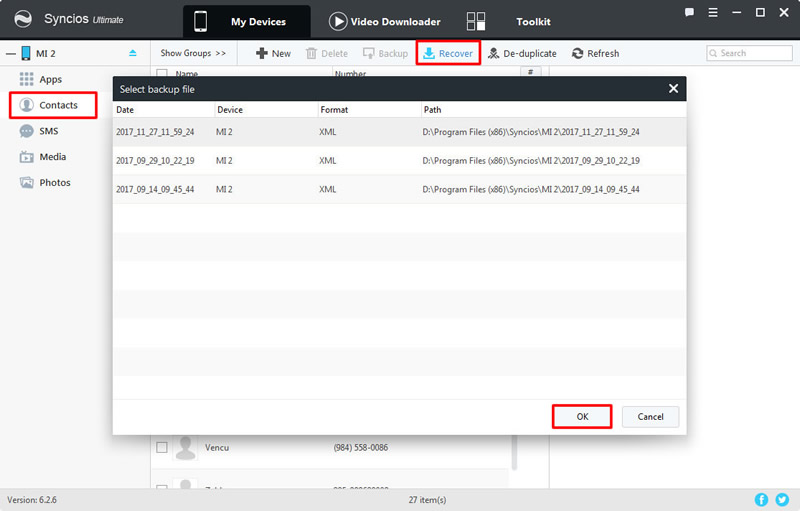The image size is (800, 511).
Task: Refresh the contacts list
Action: [595, 54]
